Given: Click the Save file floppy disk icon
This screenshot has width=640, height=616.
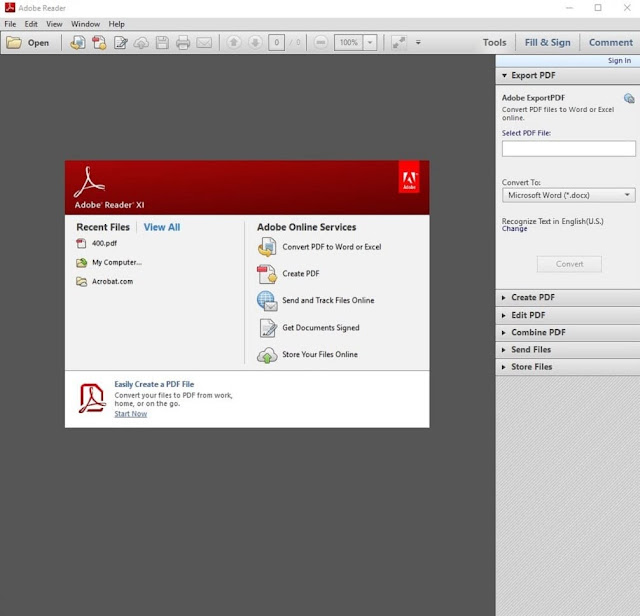Looking at the screenshot, I should pyautogui.click(x=162, y=43).
